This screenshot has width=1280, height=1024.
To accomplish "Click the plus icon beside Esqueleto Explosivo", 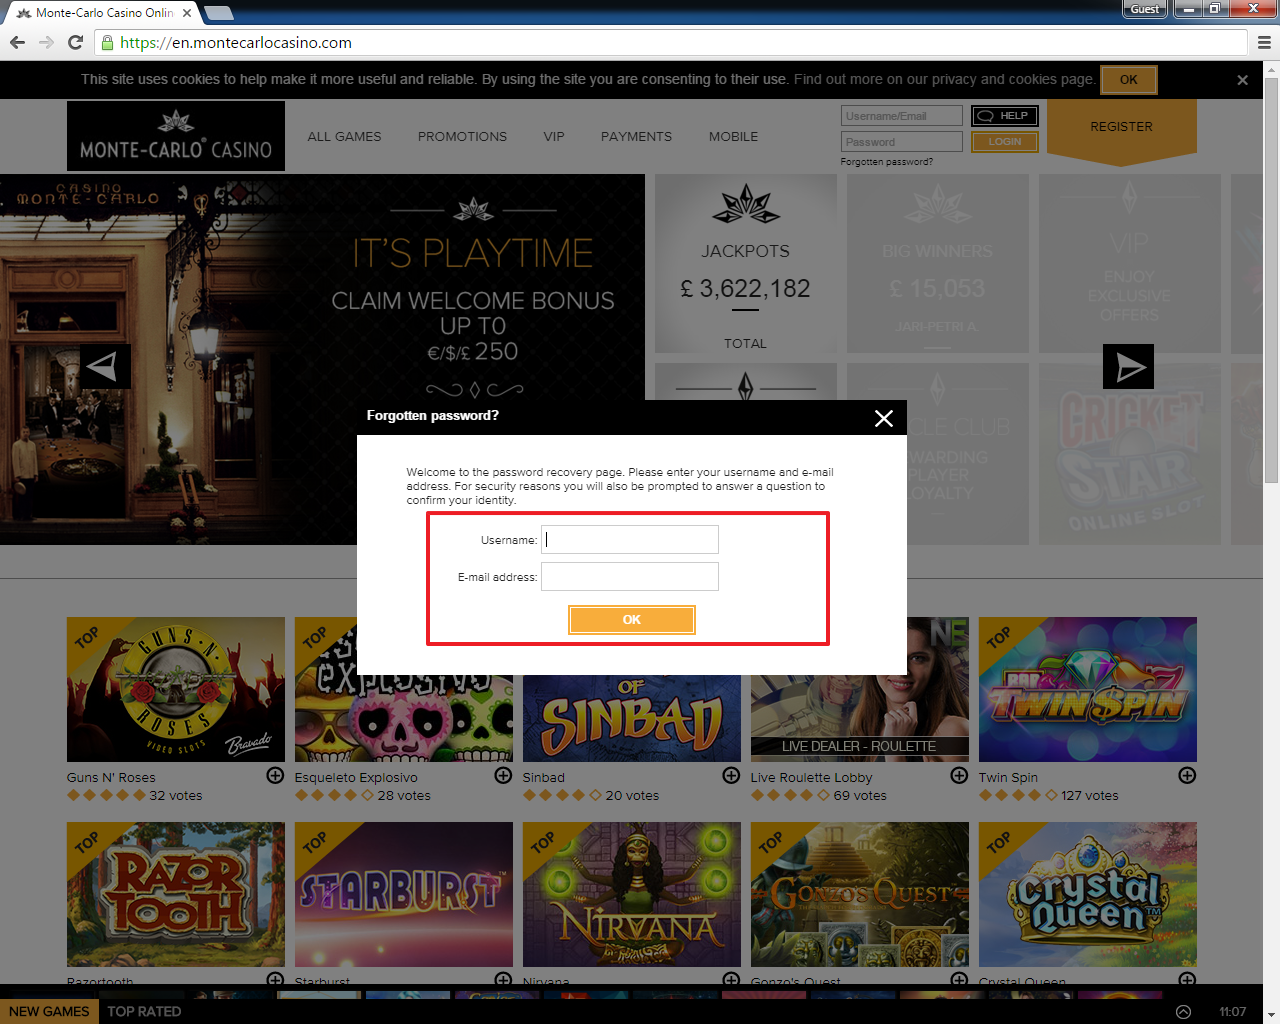I will (x=503, y=776).
